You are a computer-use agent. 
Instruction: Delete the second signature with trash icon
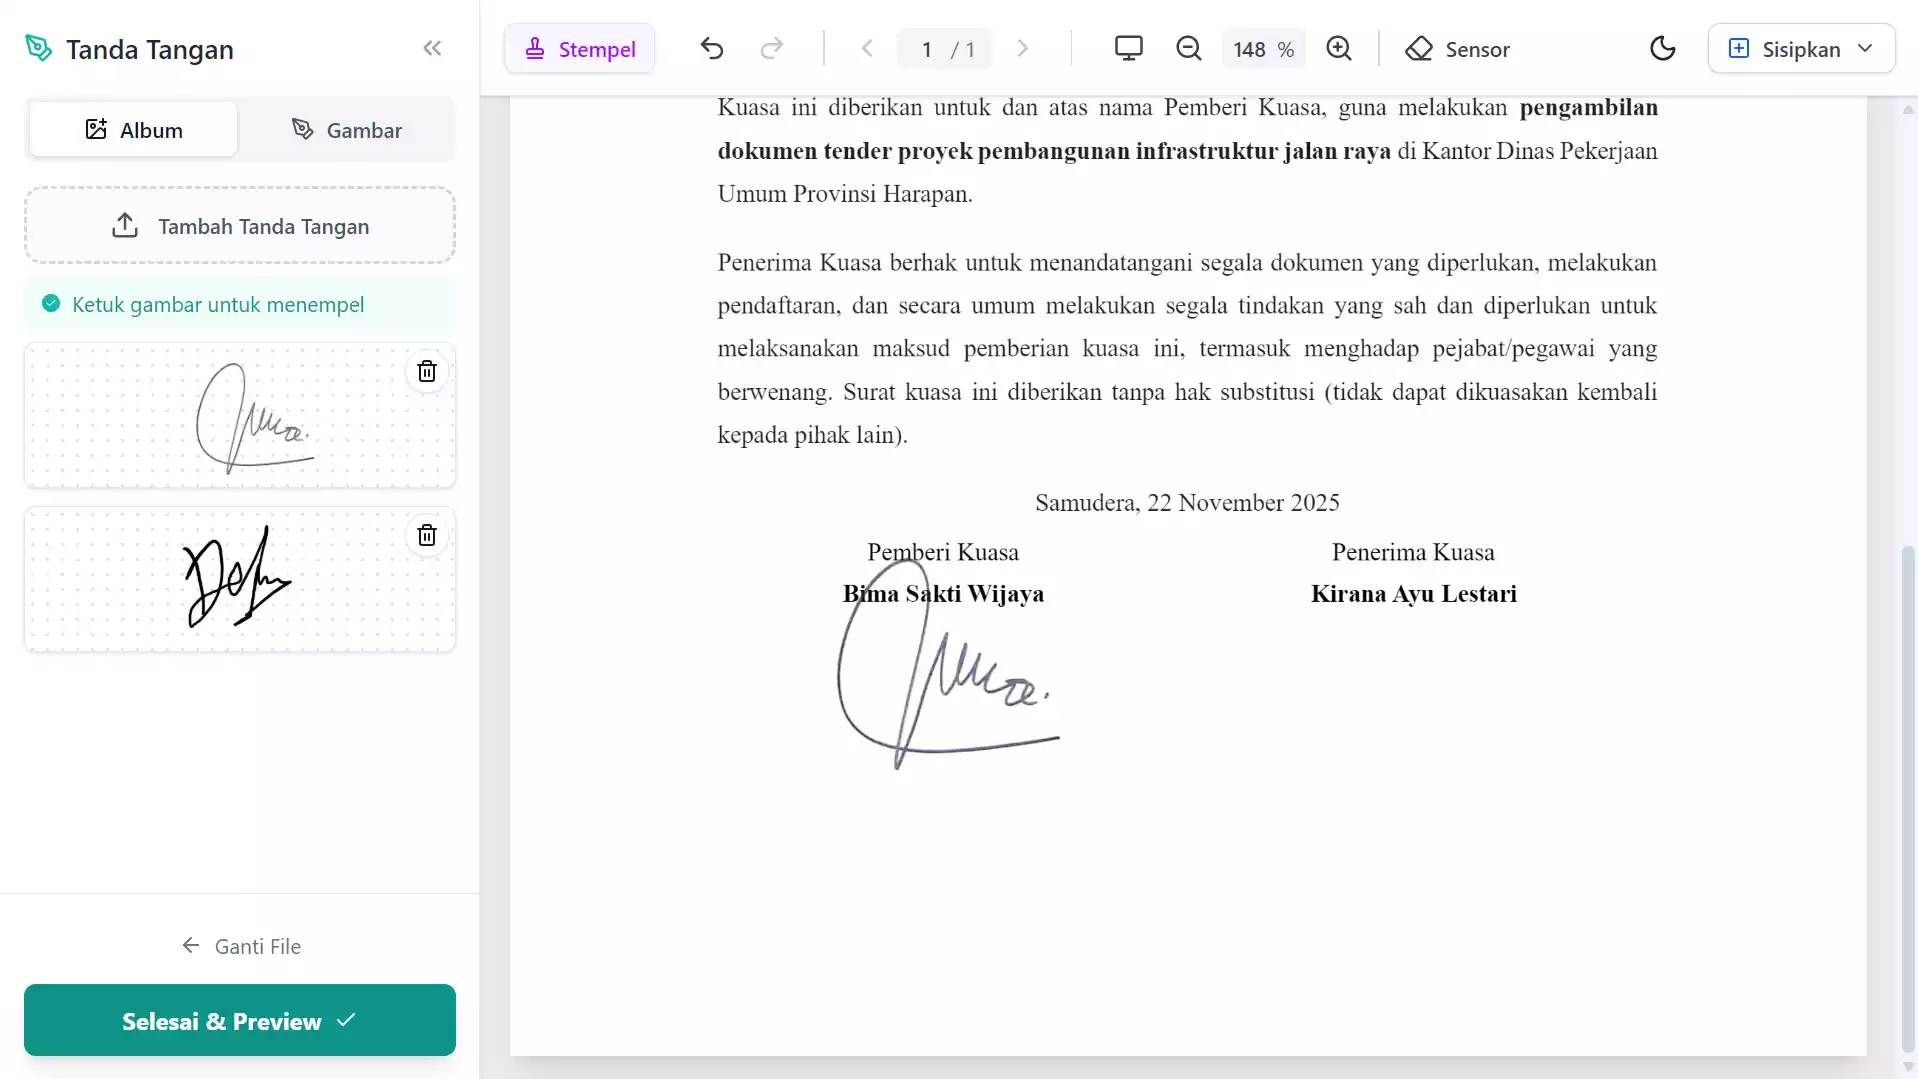tap(427, 536)
